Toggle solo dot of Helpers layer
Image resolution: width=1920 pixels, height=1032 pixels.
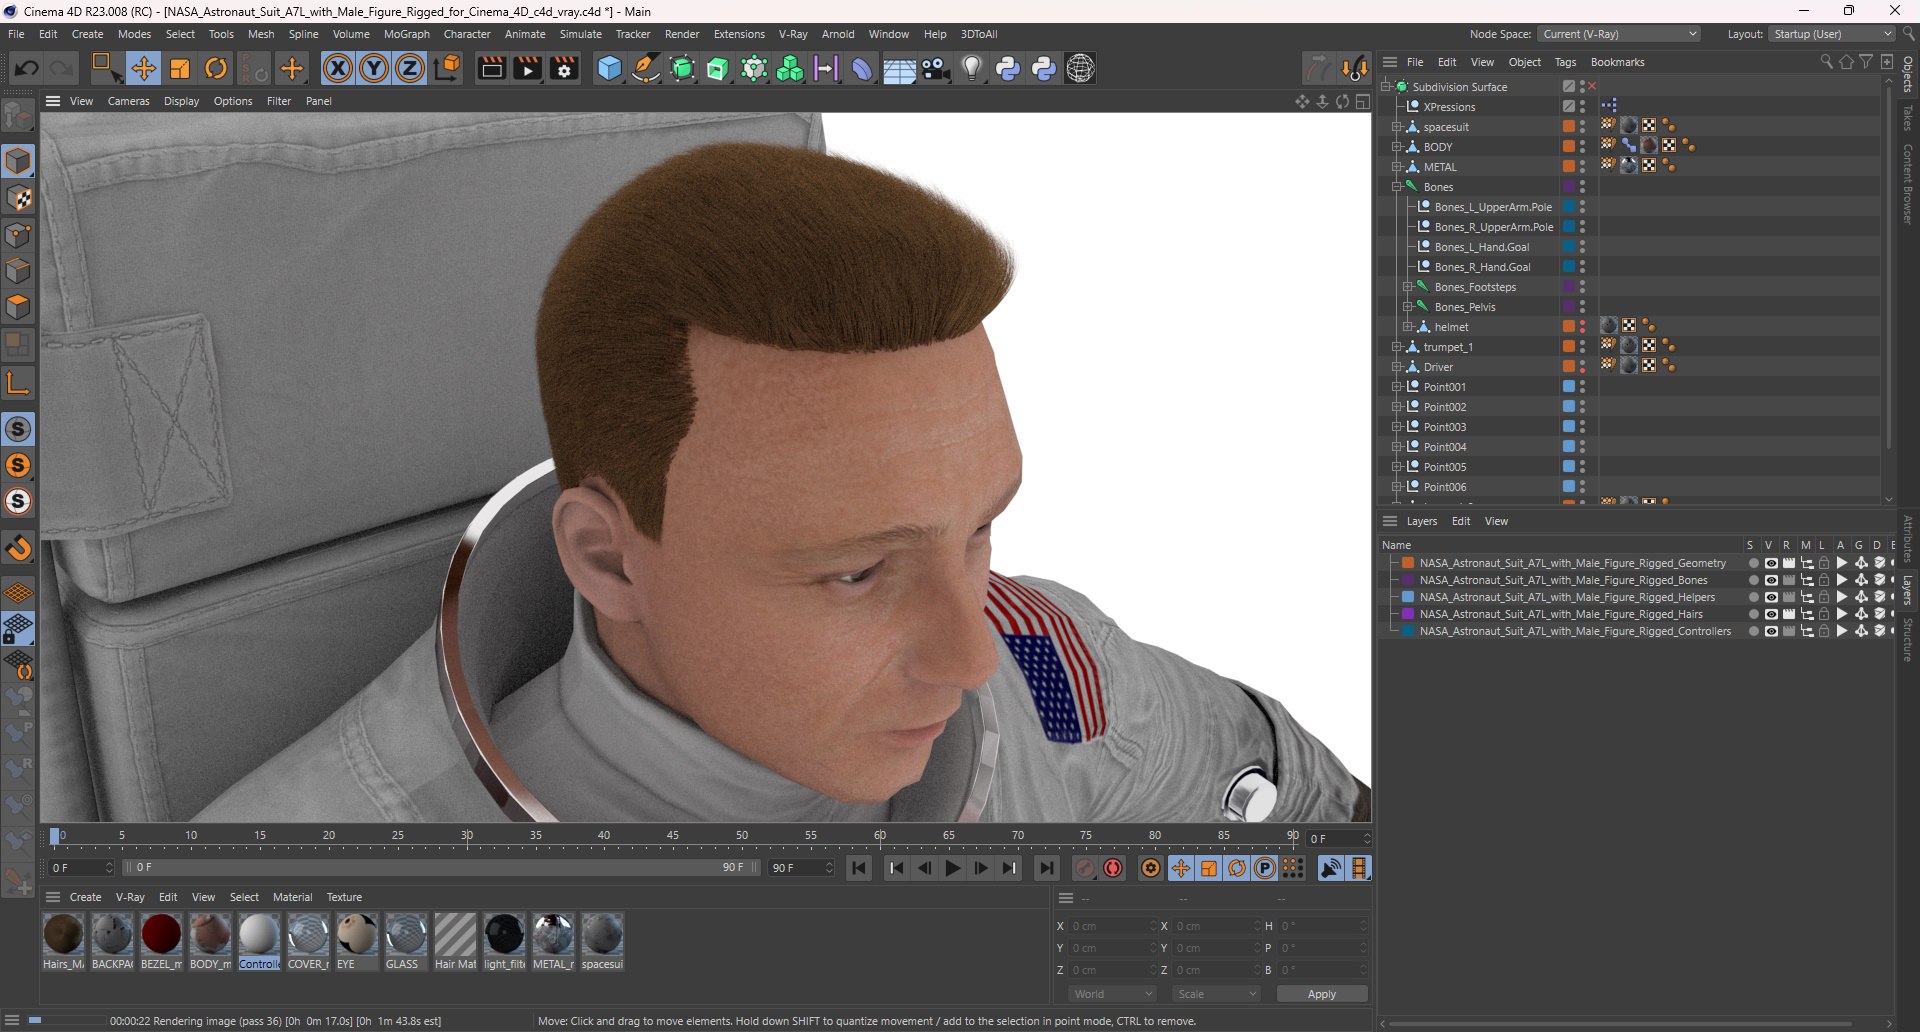click(1753, 597)
